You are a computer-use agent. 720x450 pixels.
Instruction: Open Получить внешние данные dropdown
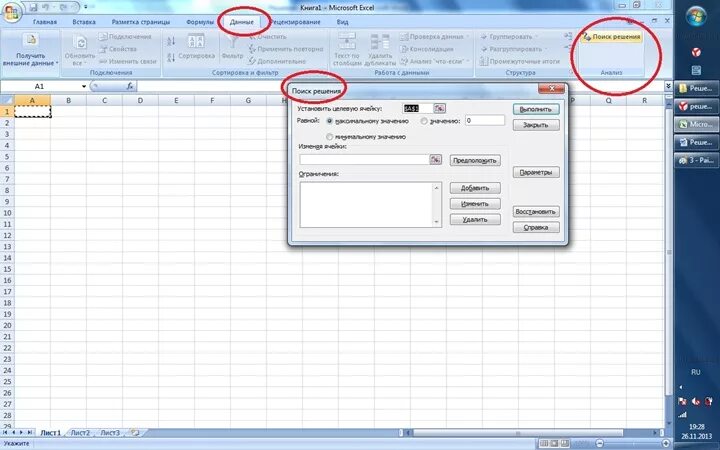click(57, 63)
